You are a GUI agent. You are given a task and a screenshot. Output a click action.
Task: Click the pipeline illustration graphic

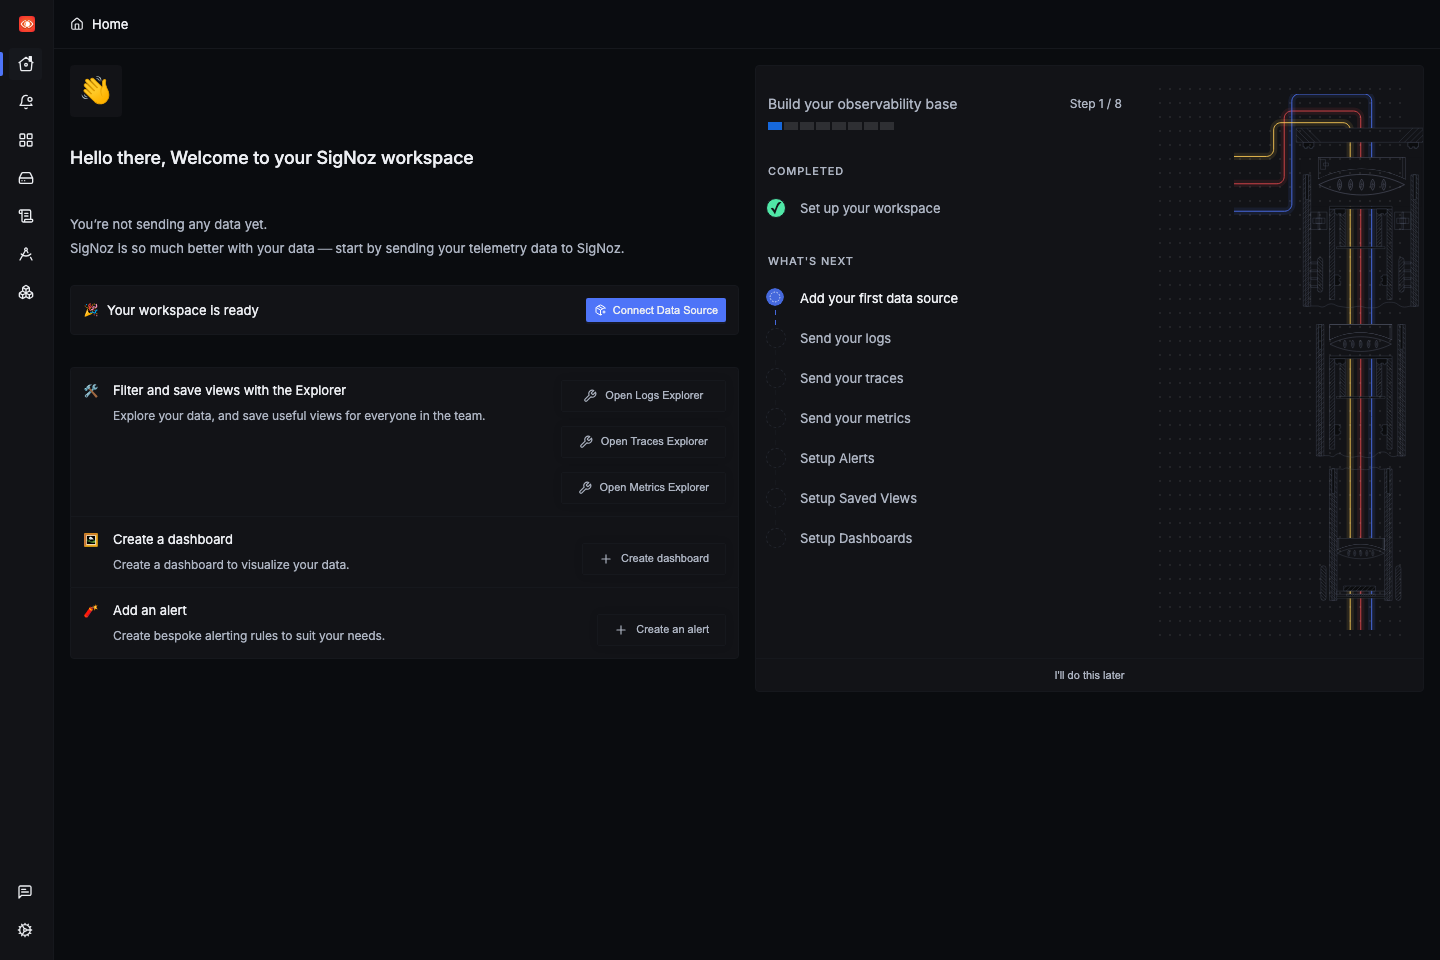click(x=1290, y=362)
